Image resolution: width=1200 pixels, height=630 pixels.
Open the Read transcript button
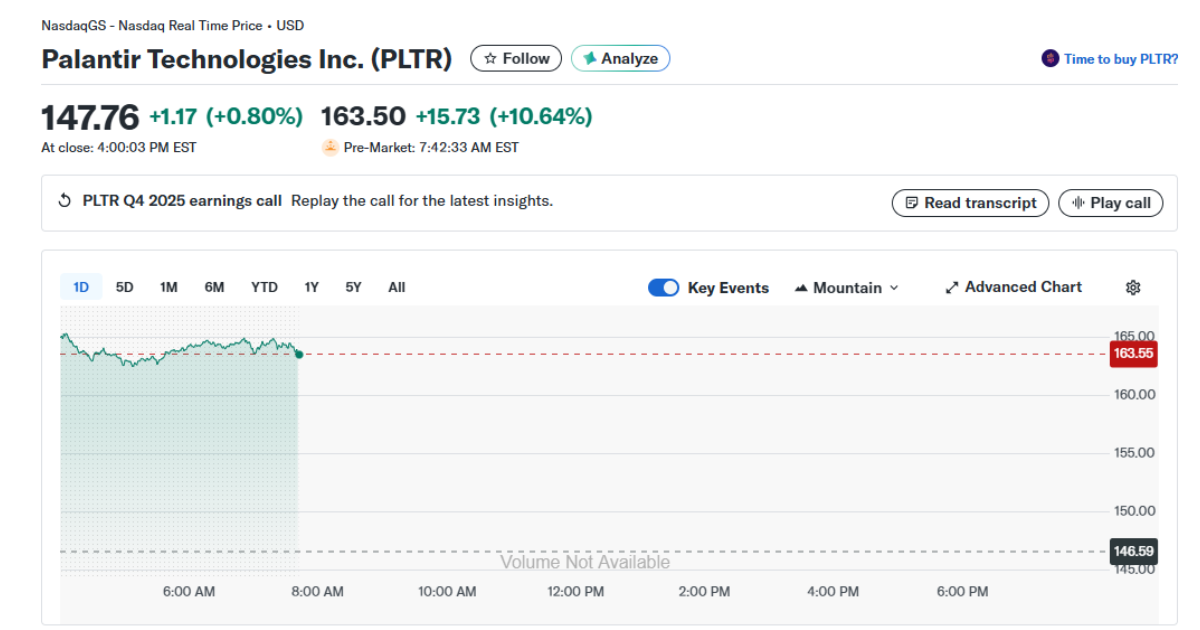(970, 202)
